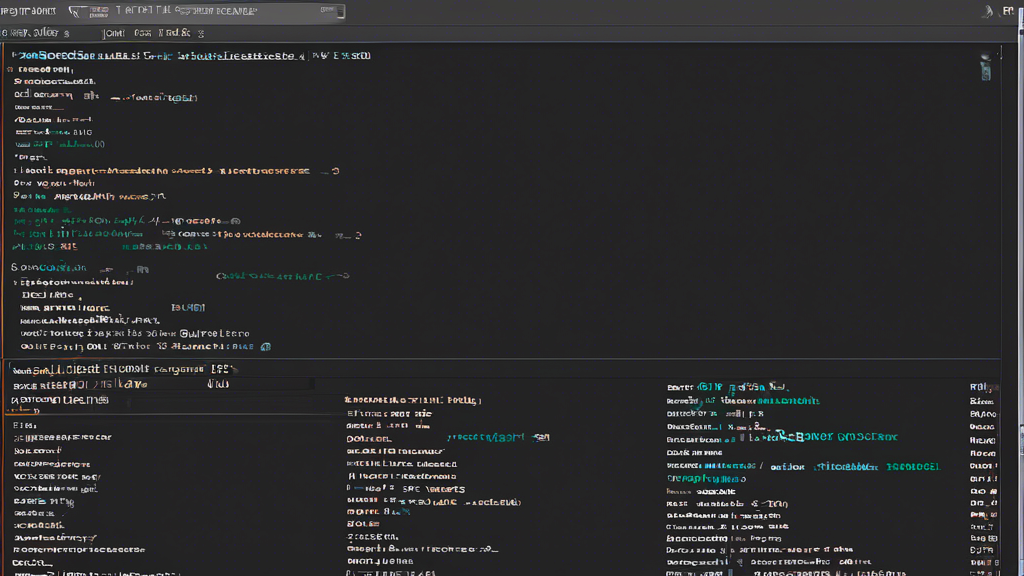Click the feather-like icon in the top-right corner
Viewport: 1024px width, 576px height.
pyautogui.click(x=988, y=12)
